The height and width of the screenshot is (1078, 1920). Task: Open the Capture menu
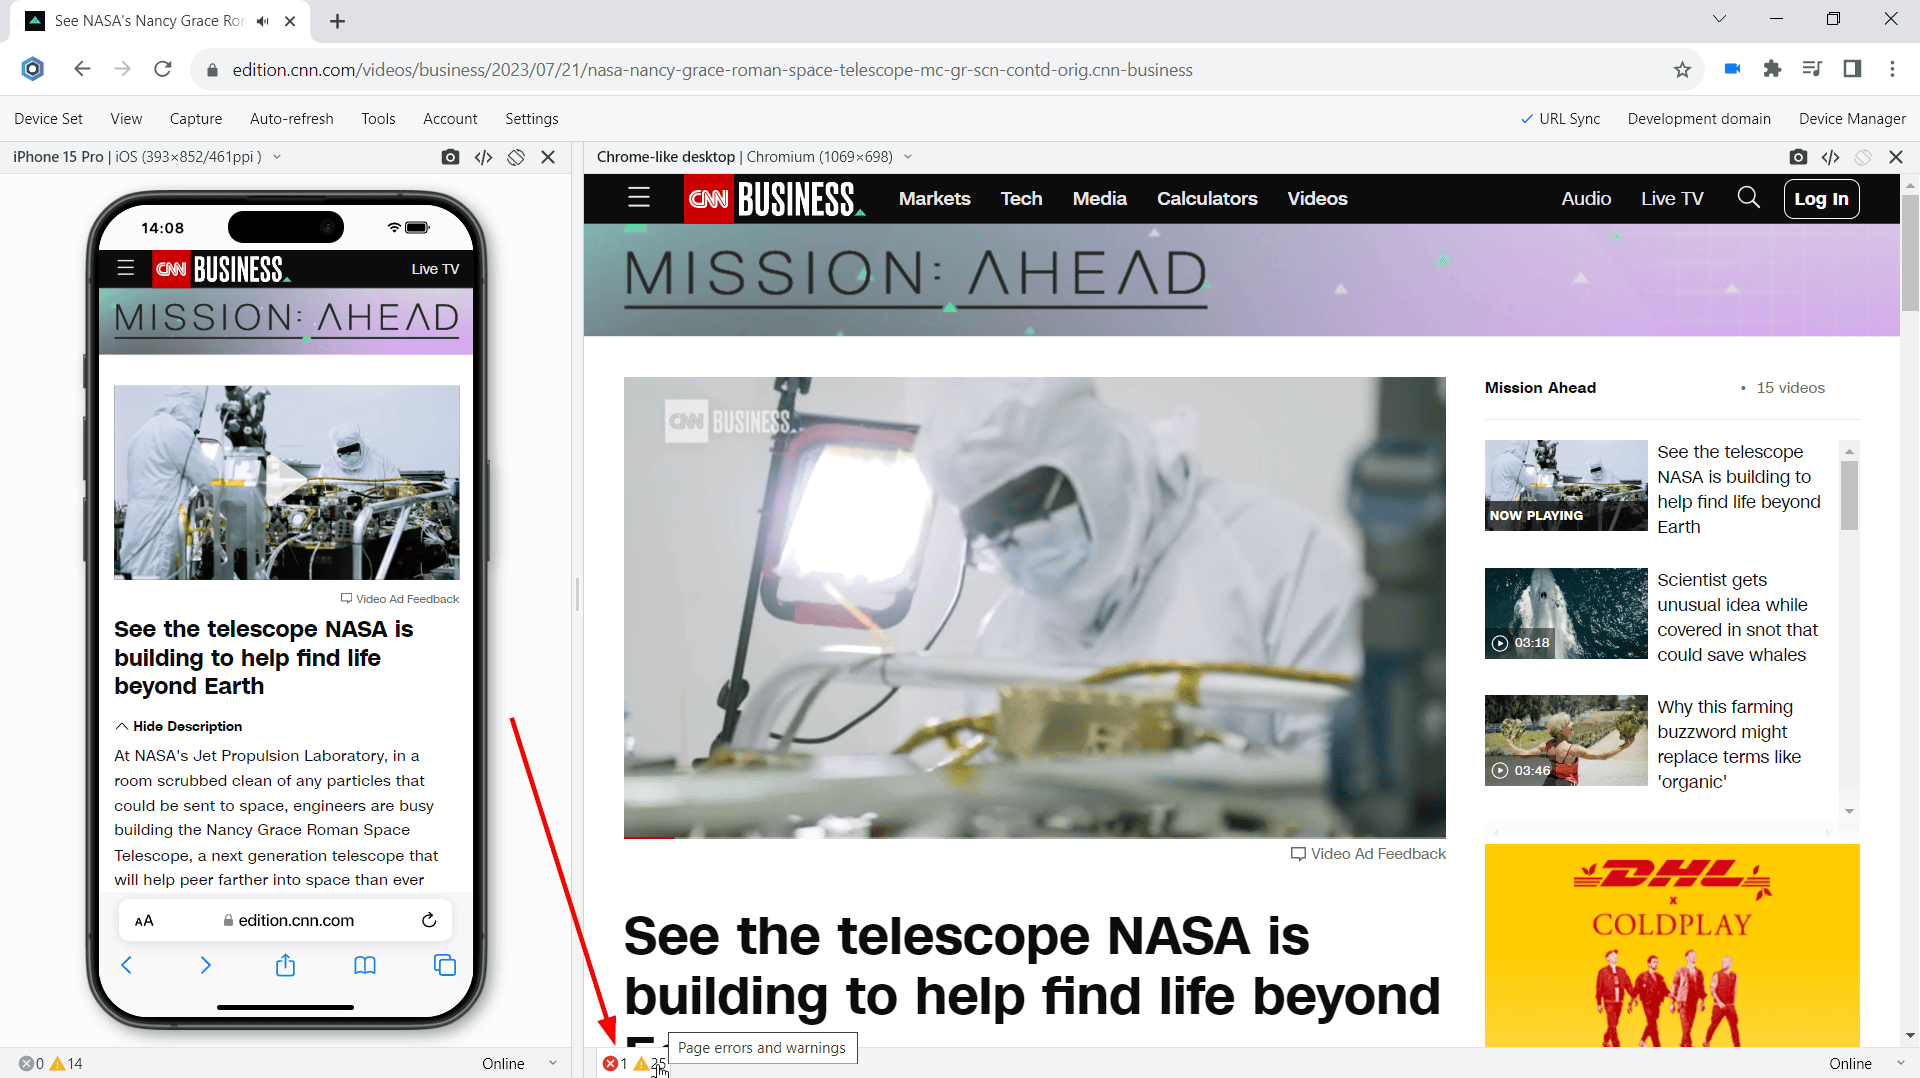coord(196,118)
